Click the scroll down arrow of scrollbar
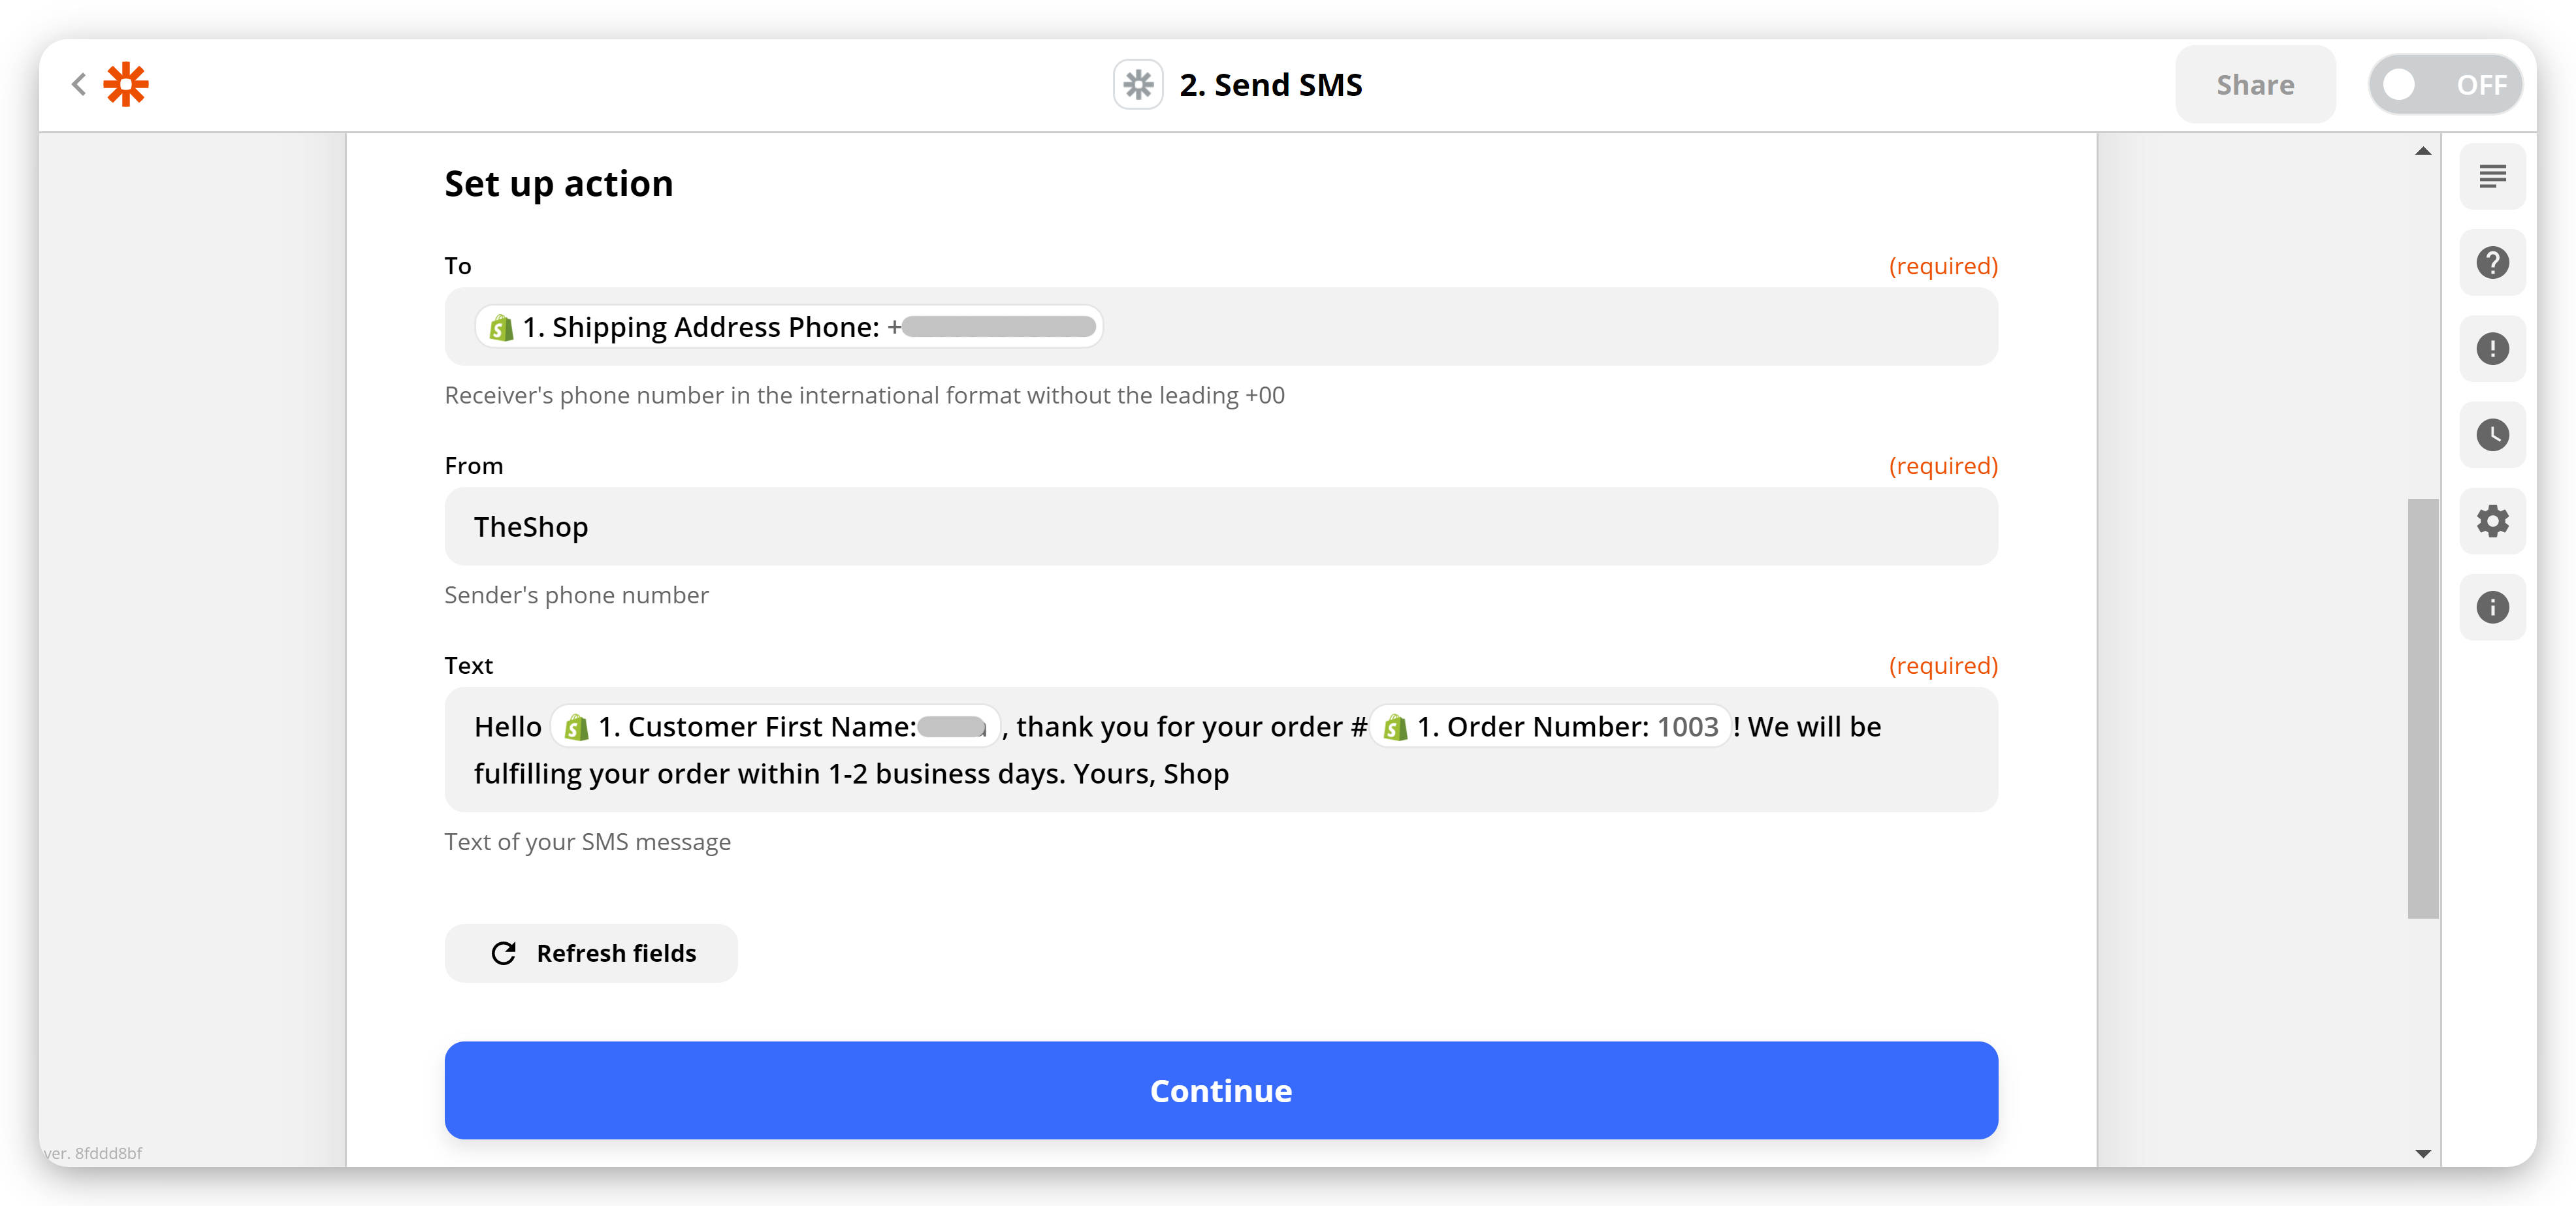The image size is (2576, 1206). pos(2422,1153)
